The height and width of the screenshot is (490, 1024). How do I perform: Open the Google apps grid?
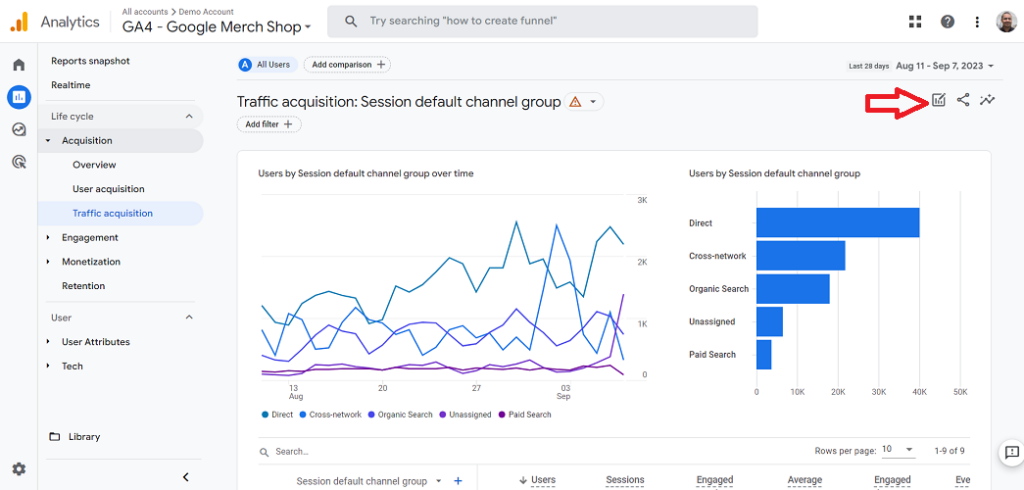tap(915, 22)
